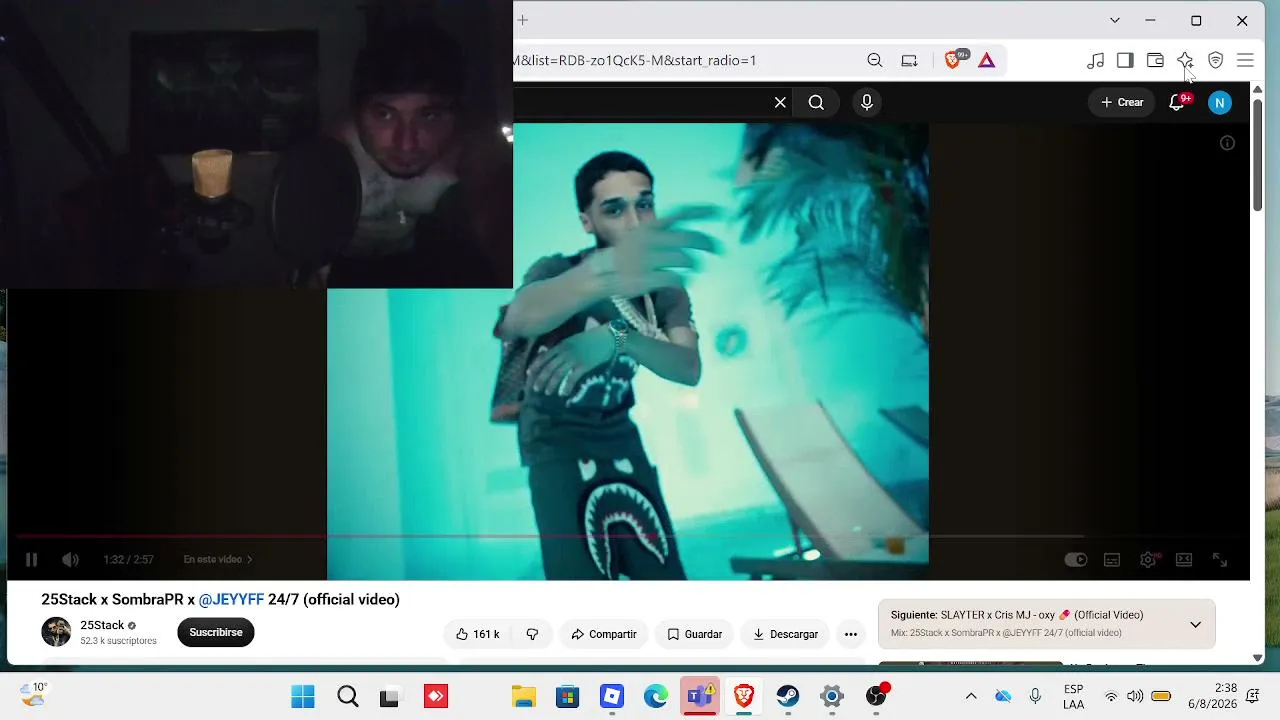Open the Windows Start menu
The width and height of the screenshot is (1280, 720).
(302, 696)
